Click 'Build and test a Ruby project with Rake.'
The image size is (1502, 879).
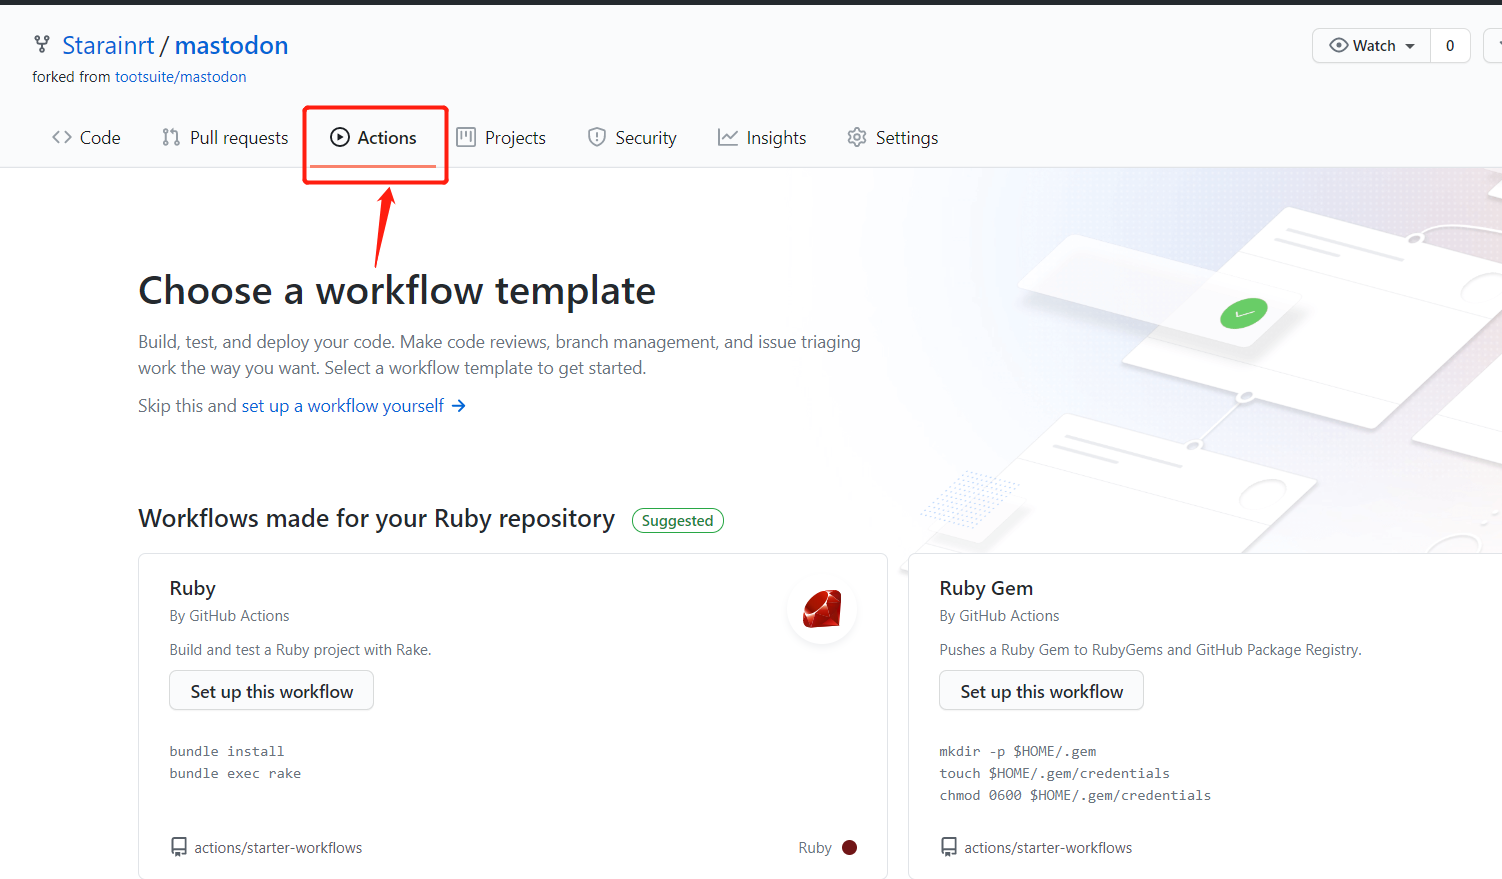coord(301,650)
